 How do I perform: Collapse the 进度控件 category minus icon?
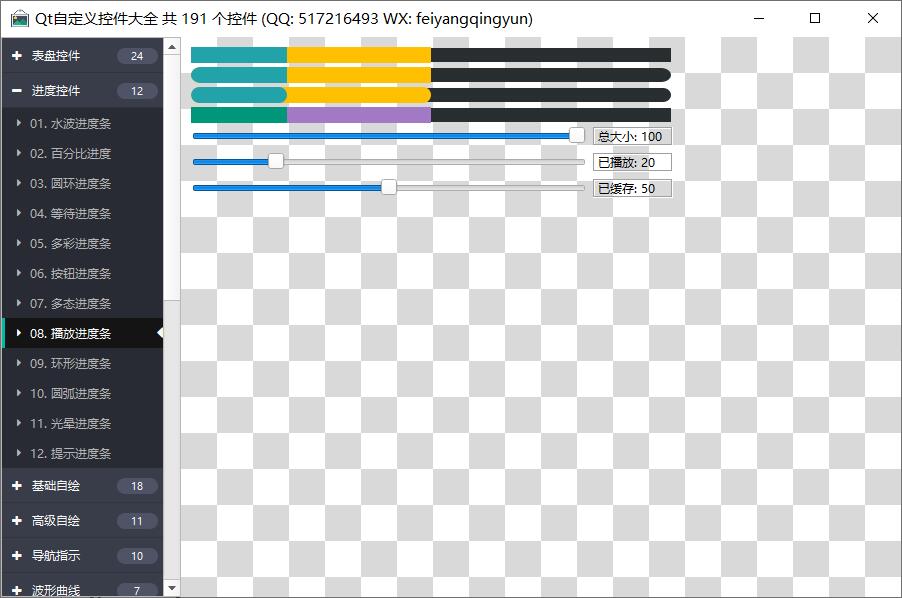[17, 91]
